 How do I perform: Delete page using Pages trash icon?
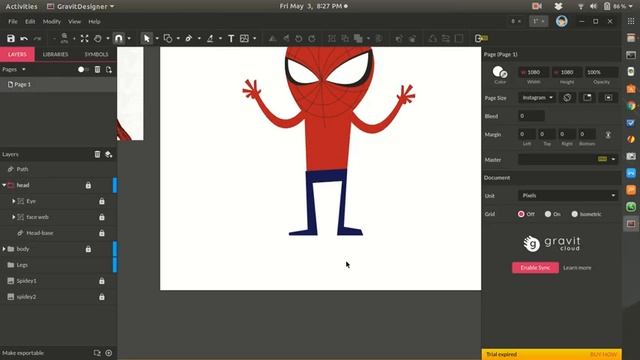pos(97,70)
